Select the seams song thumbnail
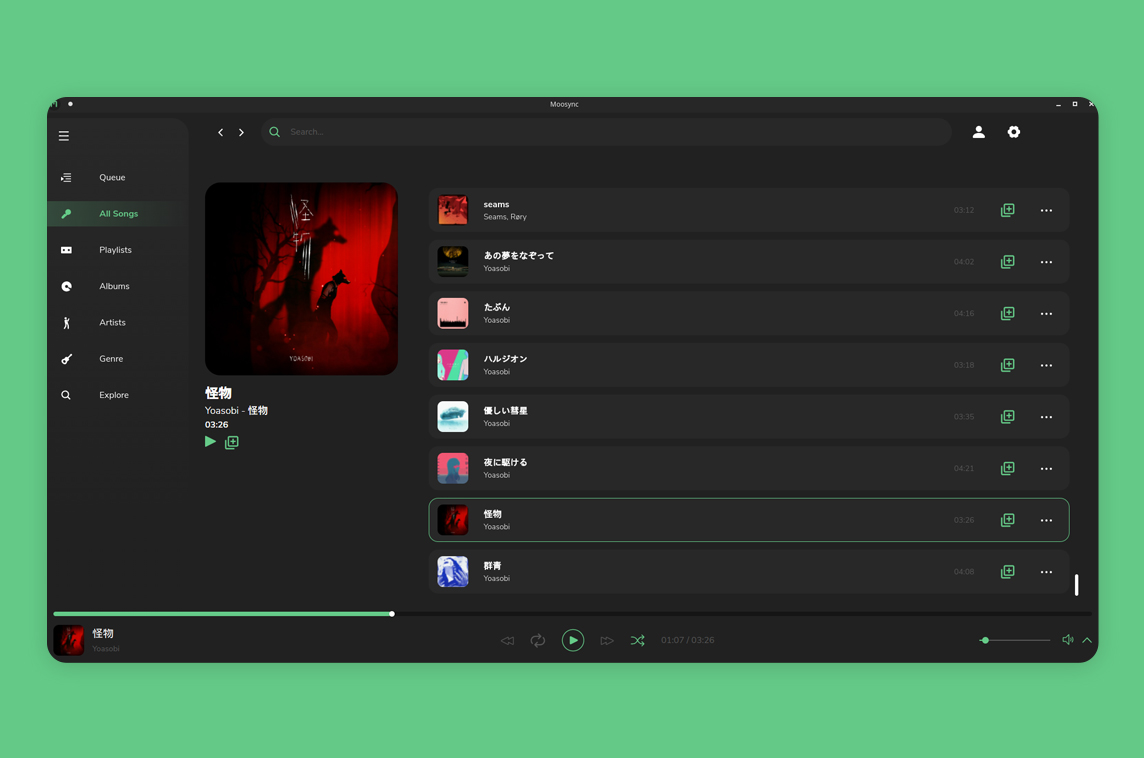 pos(452,210)
